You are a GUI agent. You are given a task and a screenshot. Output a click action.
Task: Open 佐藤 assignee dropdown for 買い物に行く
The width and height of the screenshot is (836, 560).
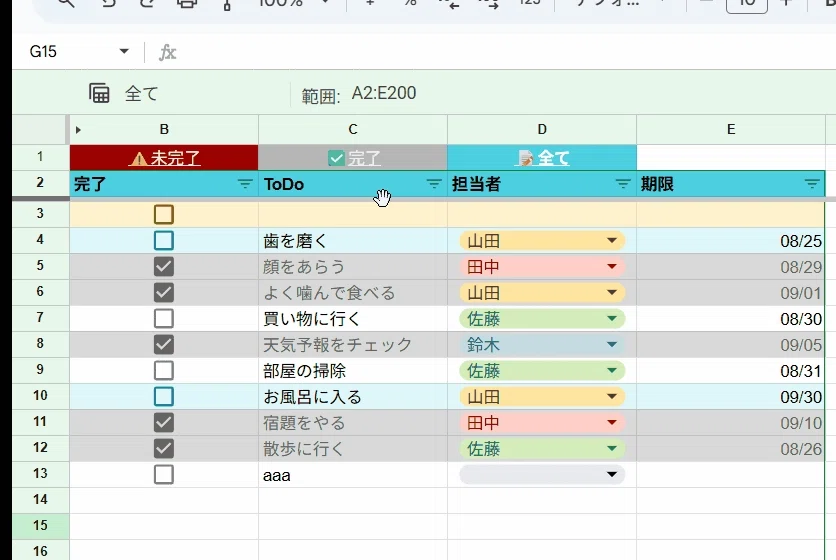[x=612, y=318]
